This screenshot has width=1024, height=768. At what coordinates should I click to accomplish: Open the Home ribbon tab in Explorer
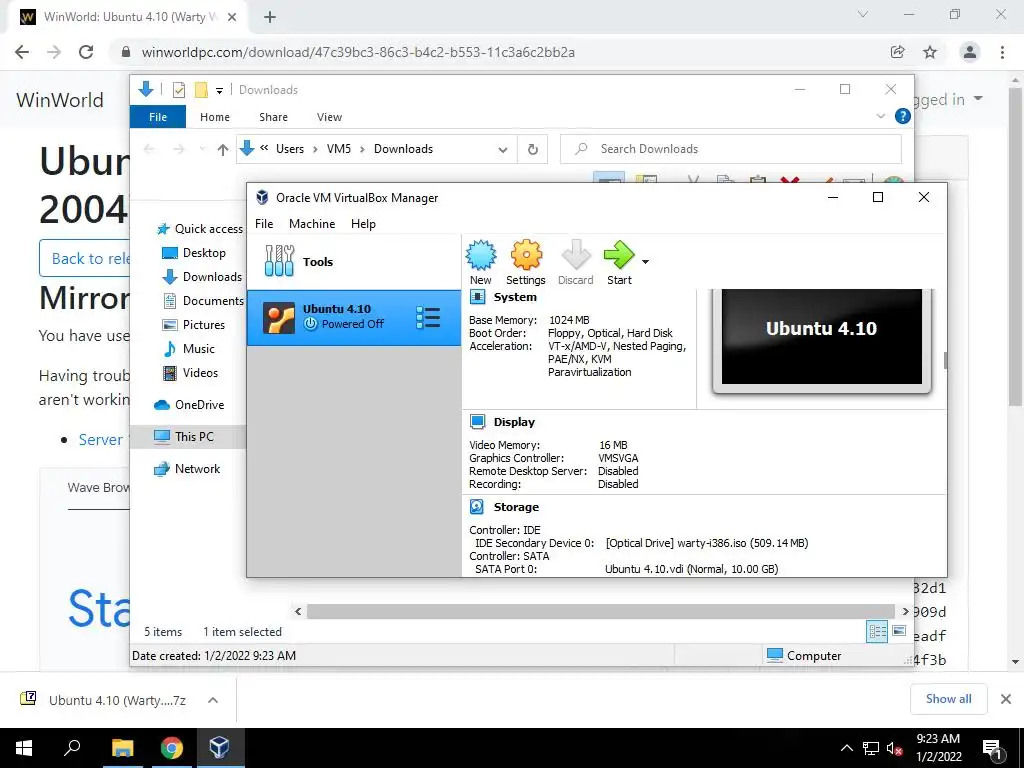click(x=215, y=117)
